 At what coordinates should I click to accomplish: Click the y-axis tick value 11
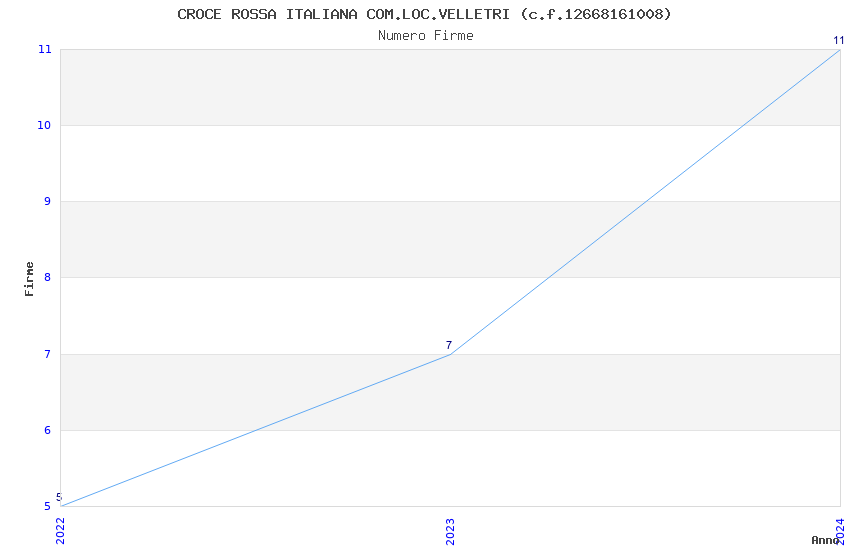44,49
